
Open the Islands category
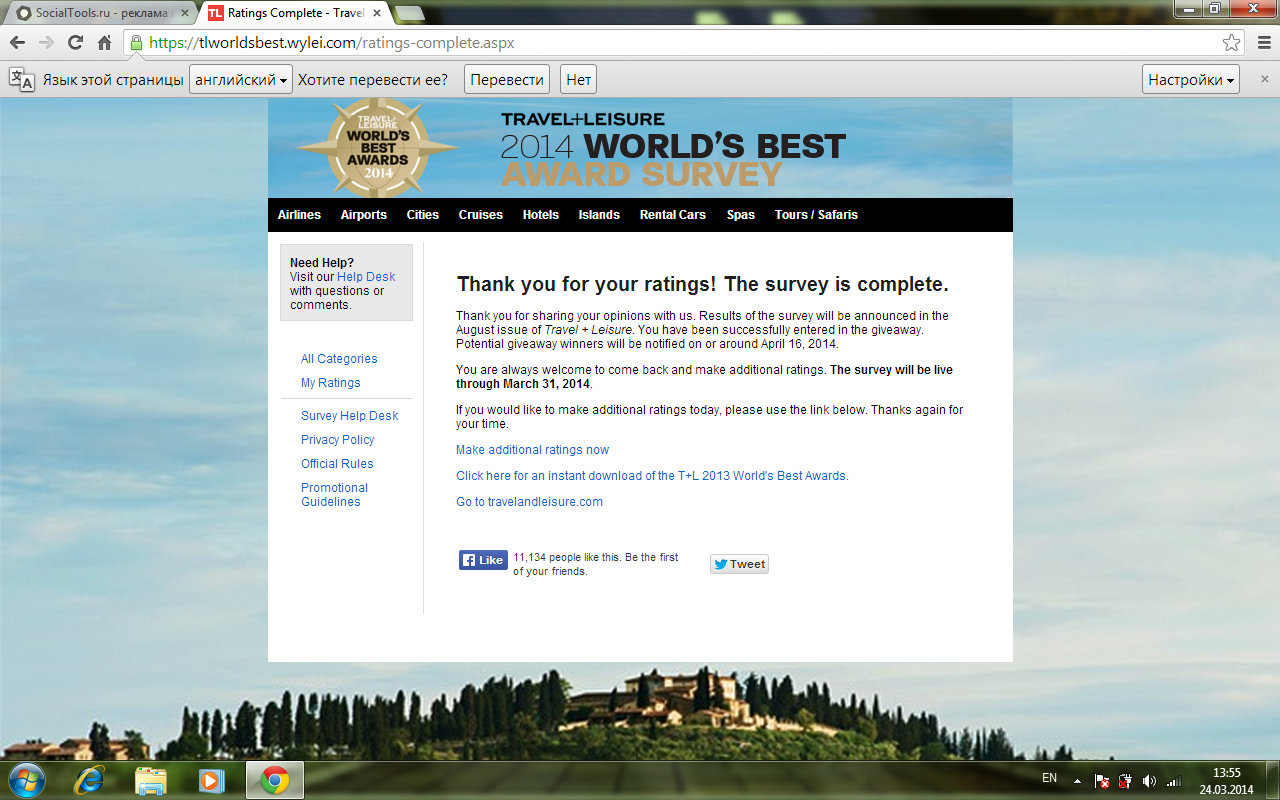[599, 215]
